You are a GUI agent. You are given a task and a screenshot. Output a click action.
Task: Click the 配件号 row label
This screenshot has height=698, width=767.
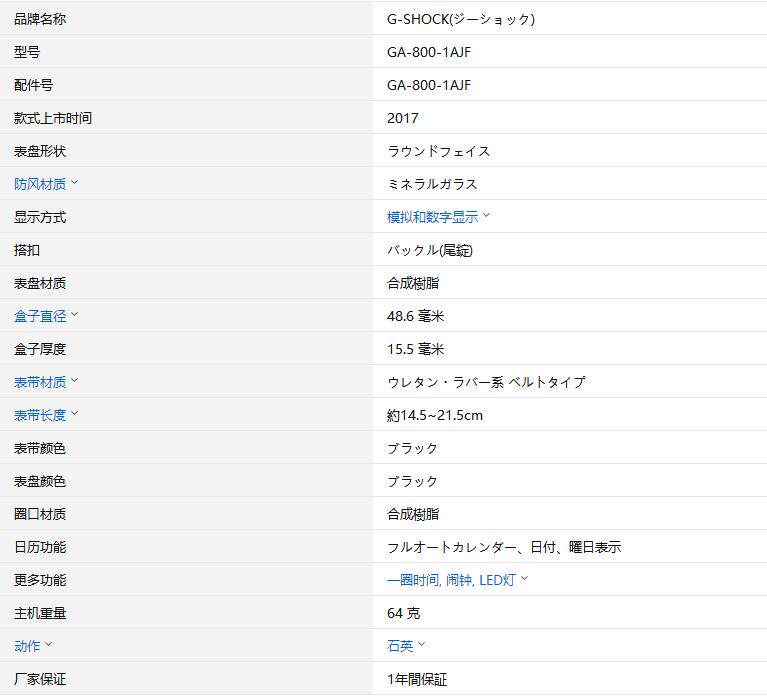(x=33, y=85)
